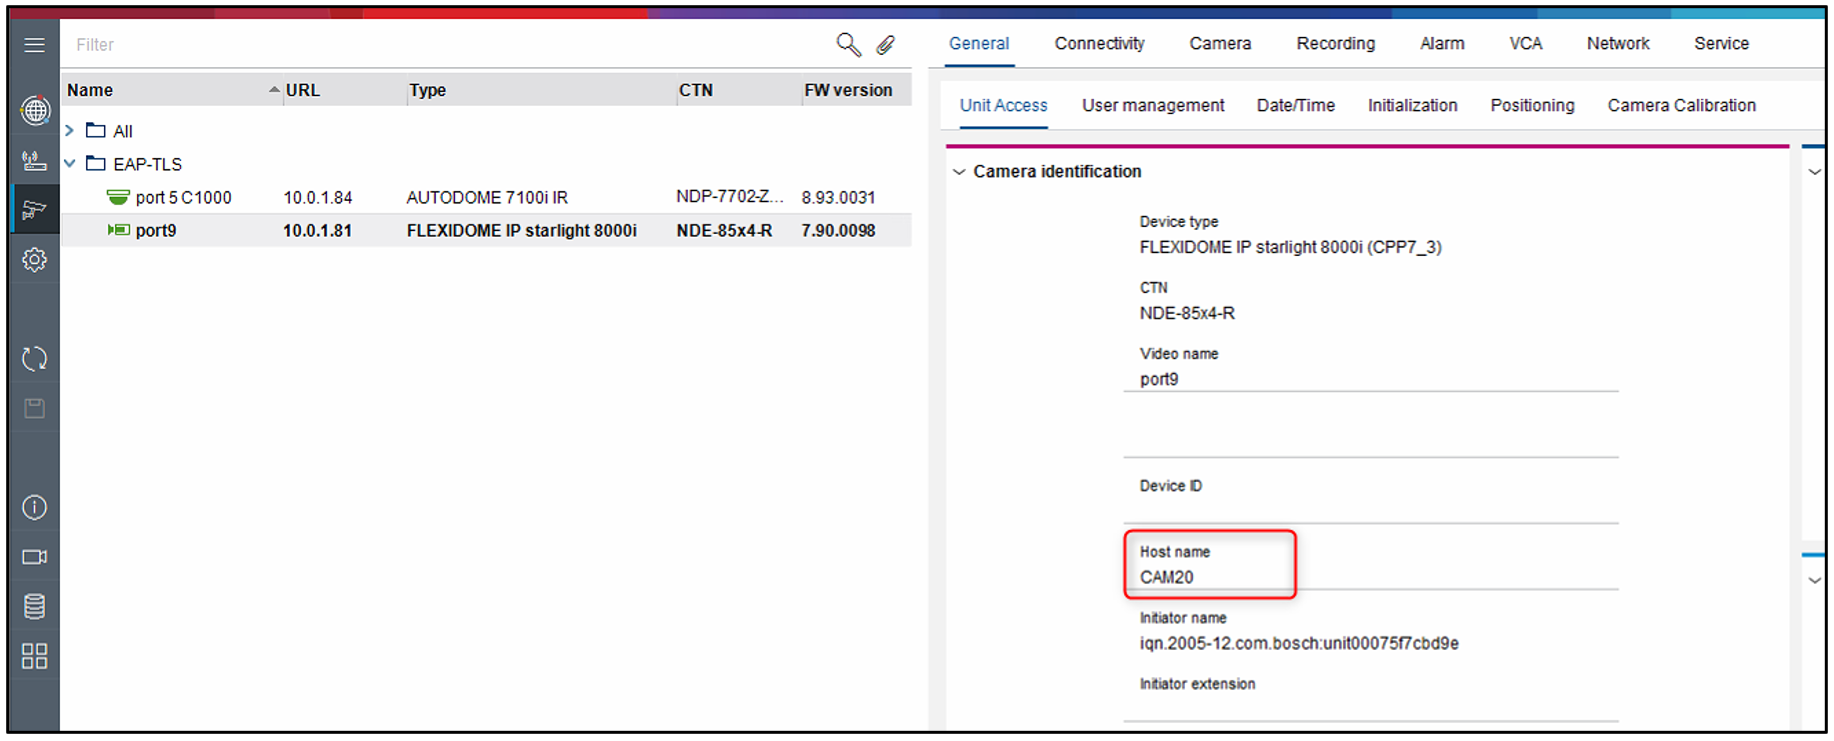The height and width of the screenshot is (741, 1834).
Task: Click the paperclip icon next to search
Action: [886, 45]
